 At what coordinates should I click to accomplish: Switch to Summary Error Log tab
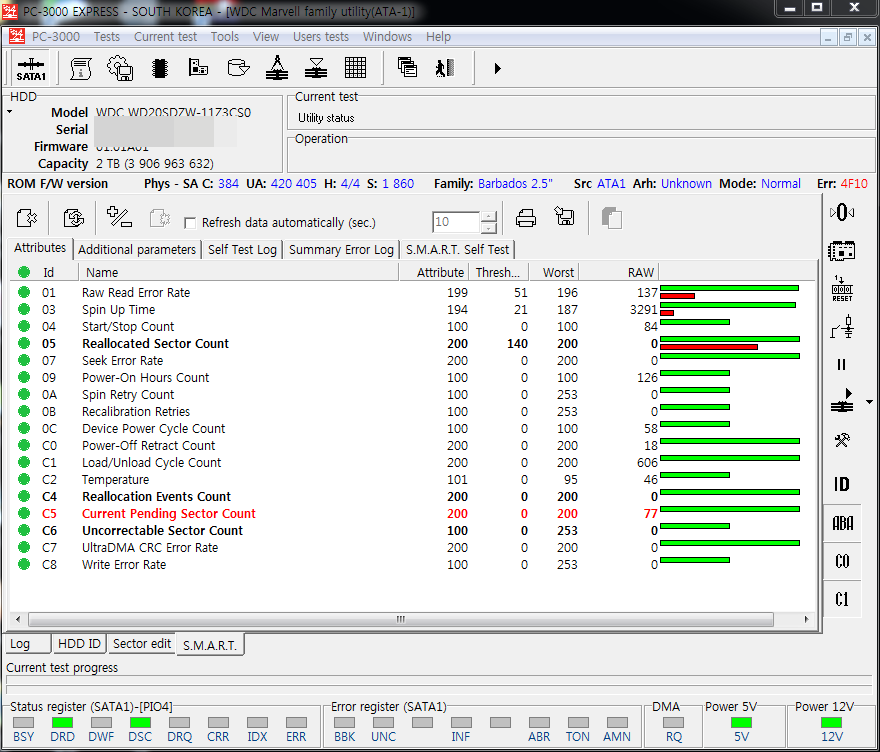[341, 249]
